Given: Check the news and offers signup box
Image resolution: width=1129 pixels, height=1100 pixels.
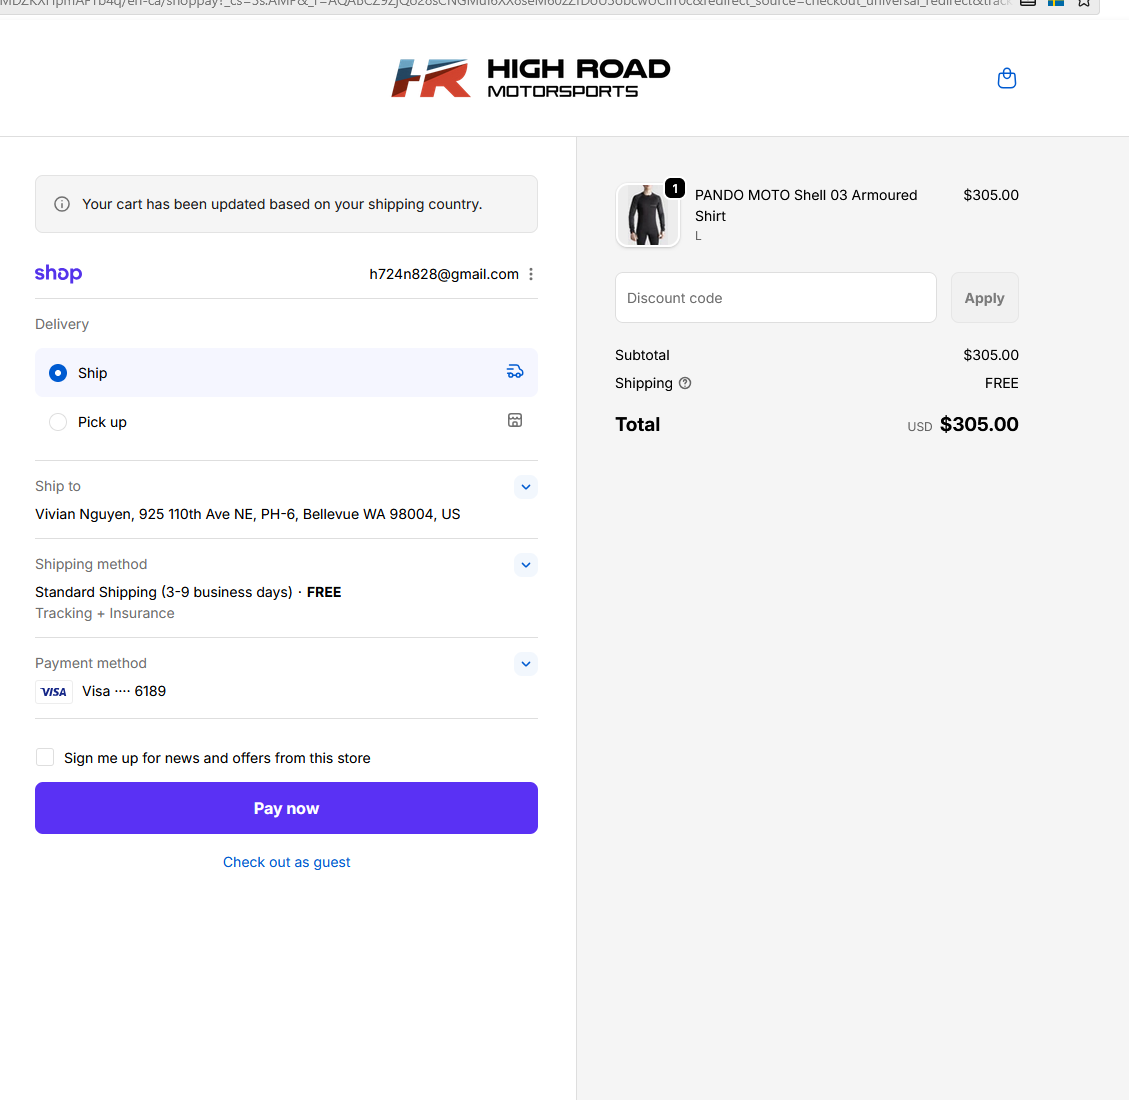Looking at the screenshot, I should point(45,757).
